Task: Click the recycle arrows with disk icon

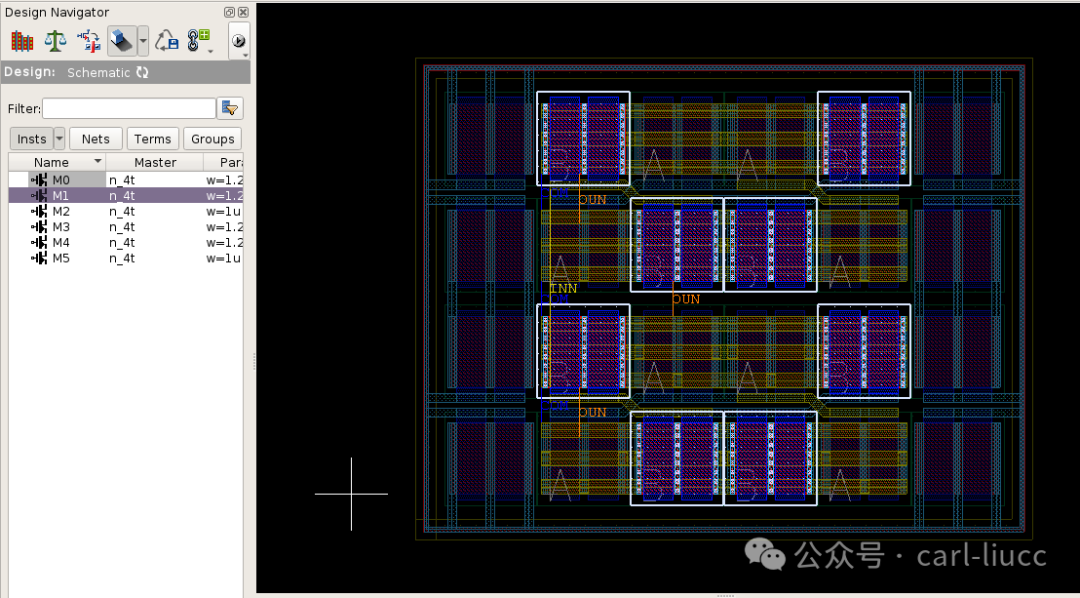Action: point(166,41)
